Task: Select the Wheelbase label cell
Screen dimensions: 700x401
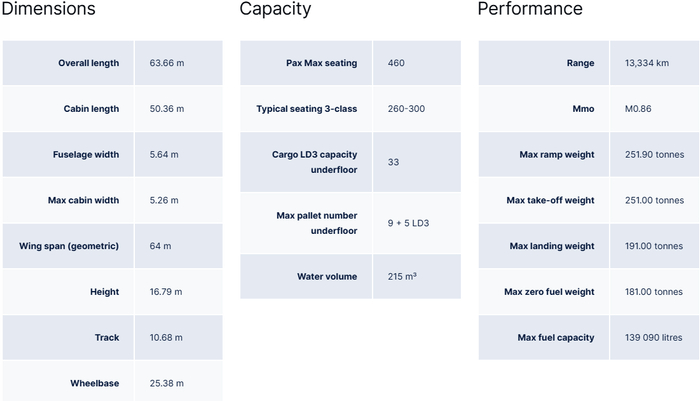Action: click(94, 383)
